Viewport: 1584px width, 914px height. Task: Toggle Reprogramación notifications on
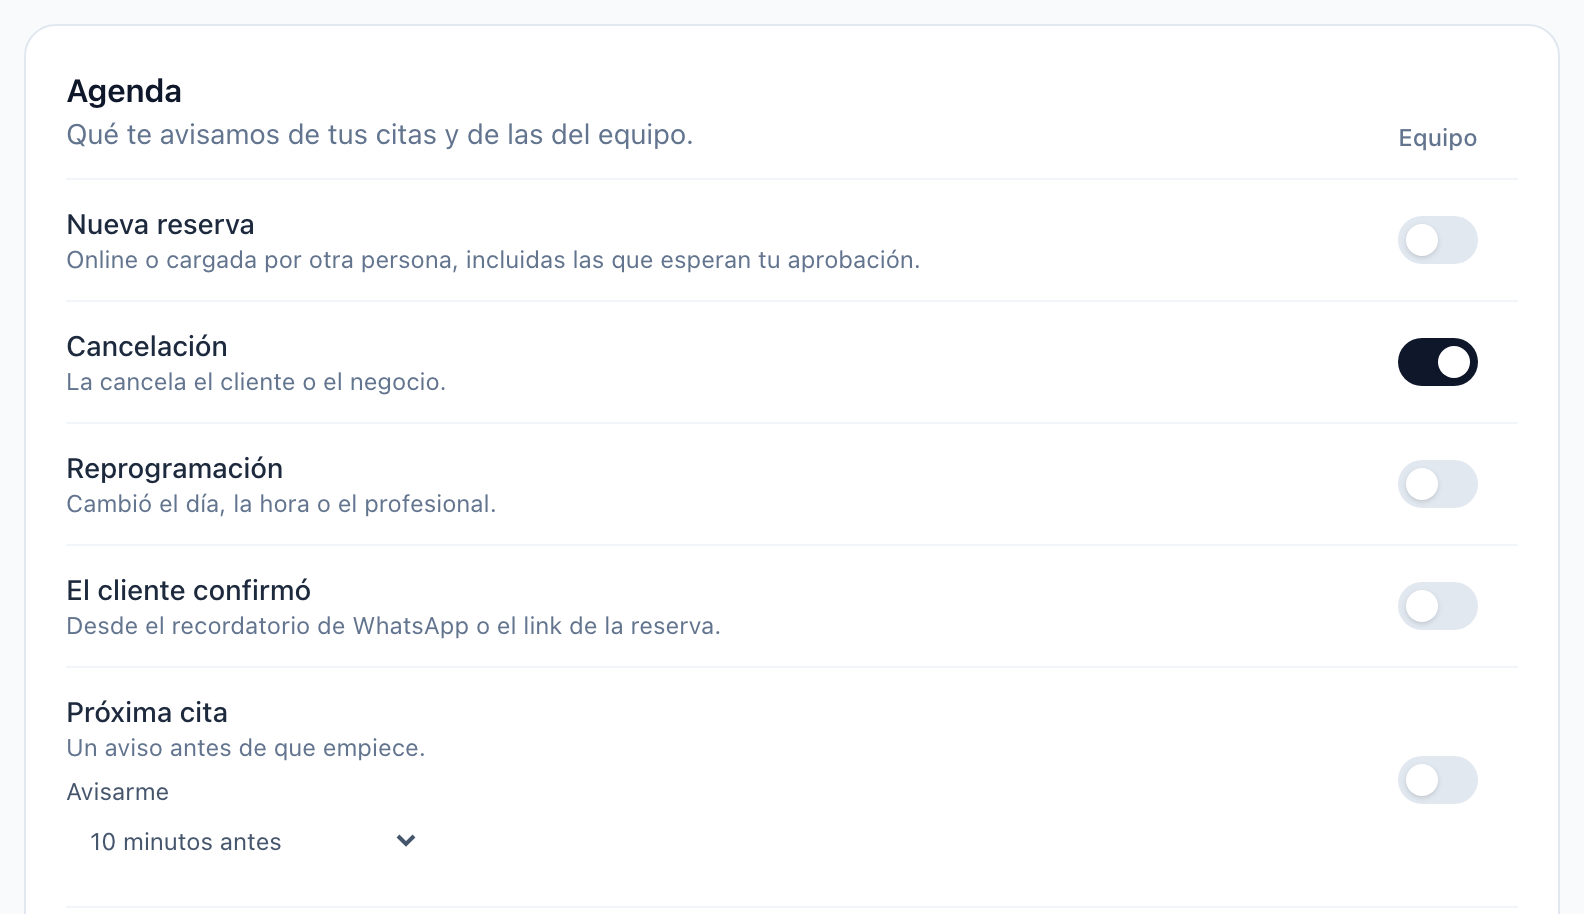coord(1437,484)
